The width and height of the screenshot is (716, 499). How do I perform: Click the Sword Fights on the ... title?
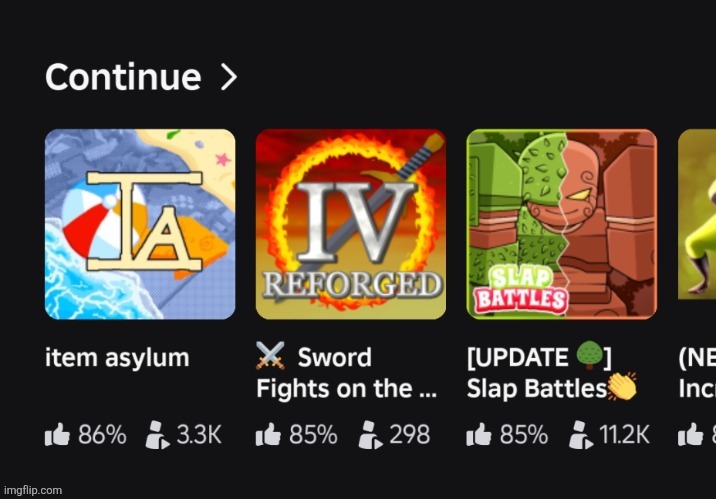point(347,373)
